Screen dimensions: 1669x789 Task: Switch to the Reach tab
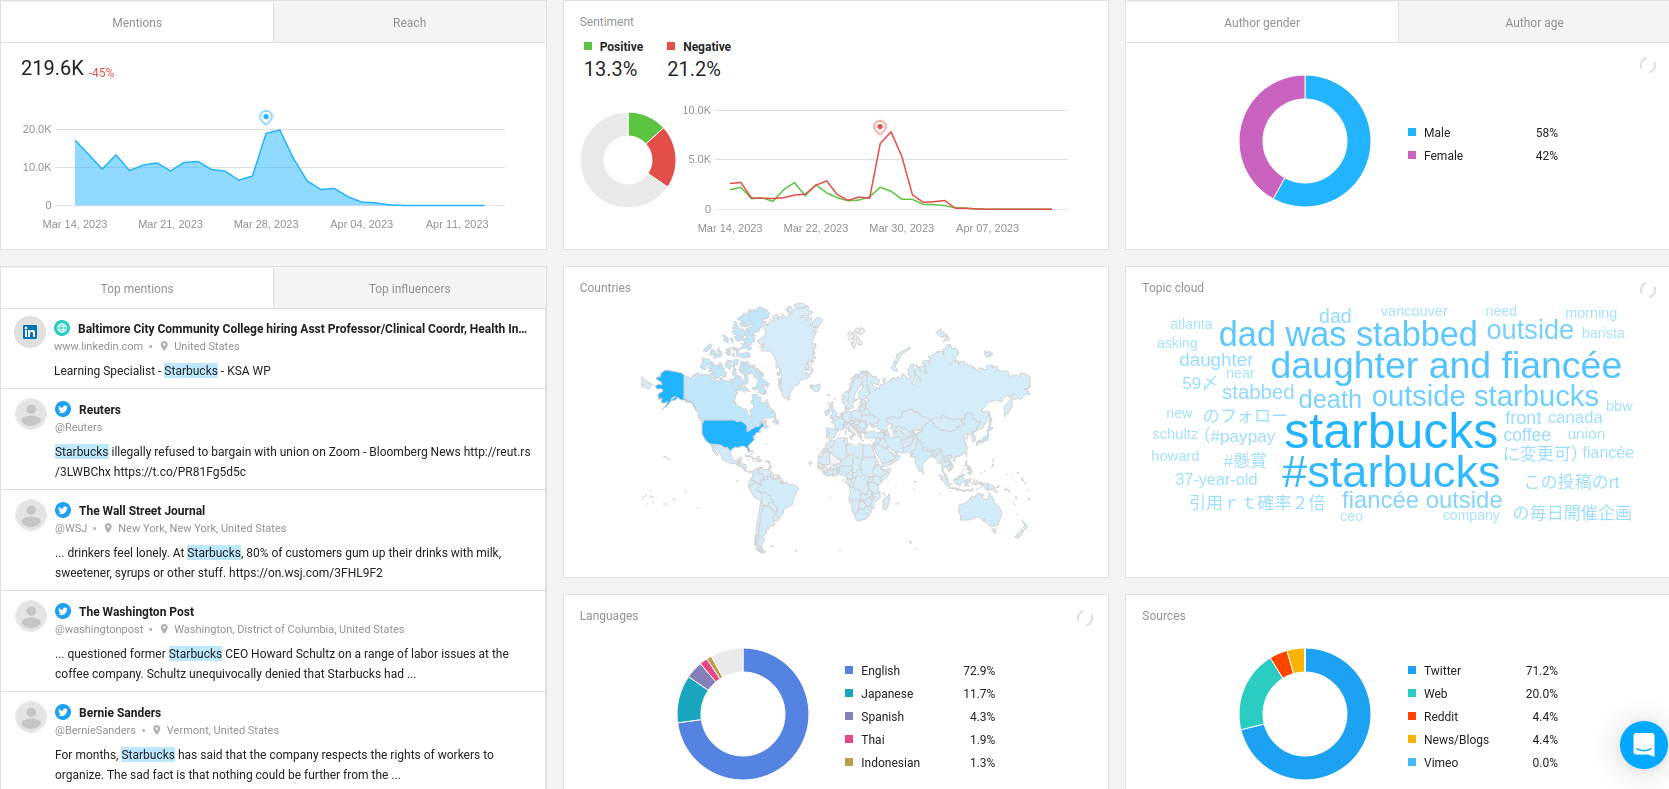click(x=409, y=22)
